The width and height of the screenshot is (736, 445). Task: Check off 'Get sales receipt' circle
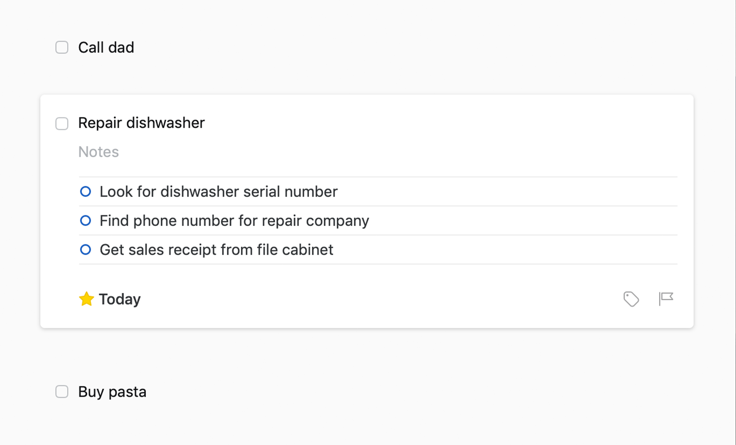pos(85,250)
